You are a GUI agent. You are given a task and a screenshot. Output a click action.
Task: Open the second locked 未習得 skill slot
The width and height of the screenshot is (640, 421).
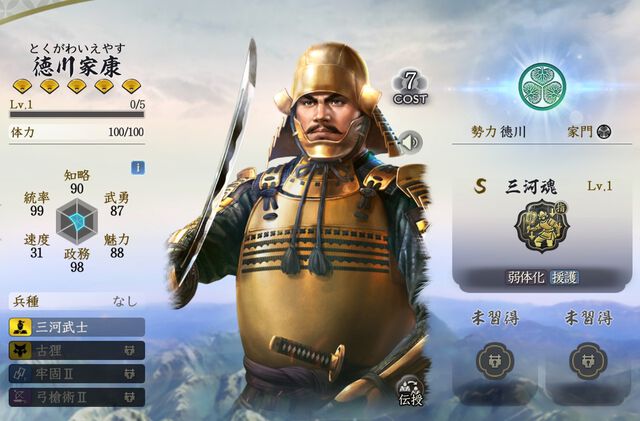pyautogui.click(x=588, y=361)
